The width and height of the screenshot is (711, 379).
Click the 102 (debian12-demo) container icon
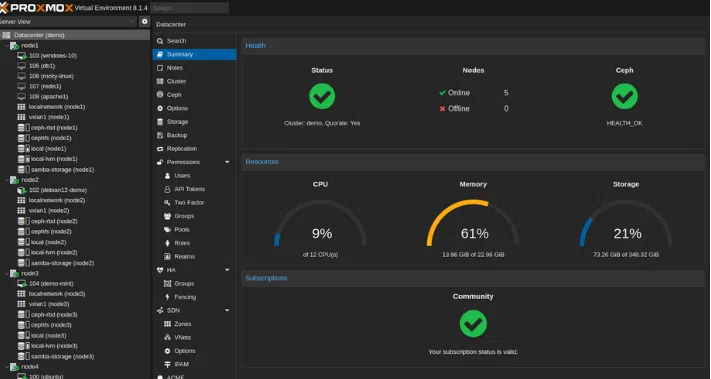tap(22, 190)
